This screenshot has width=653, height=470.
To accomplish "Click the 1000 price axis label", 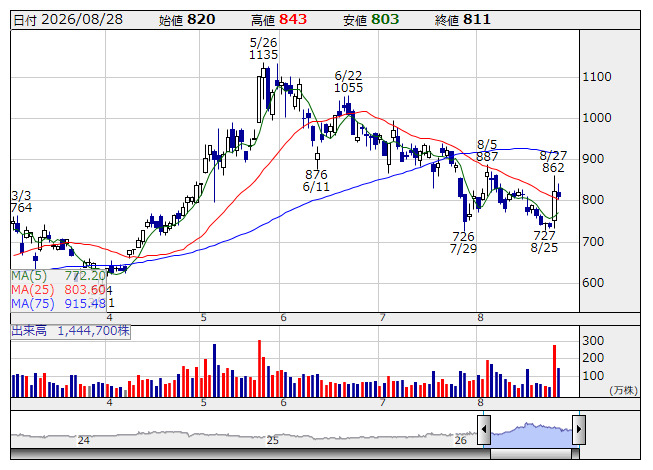I will tap(597, 118).
